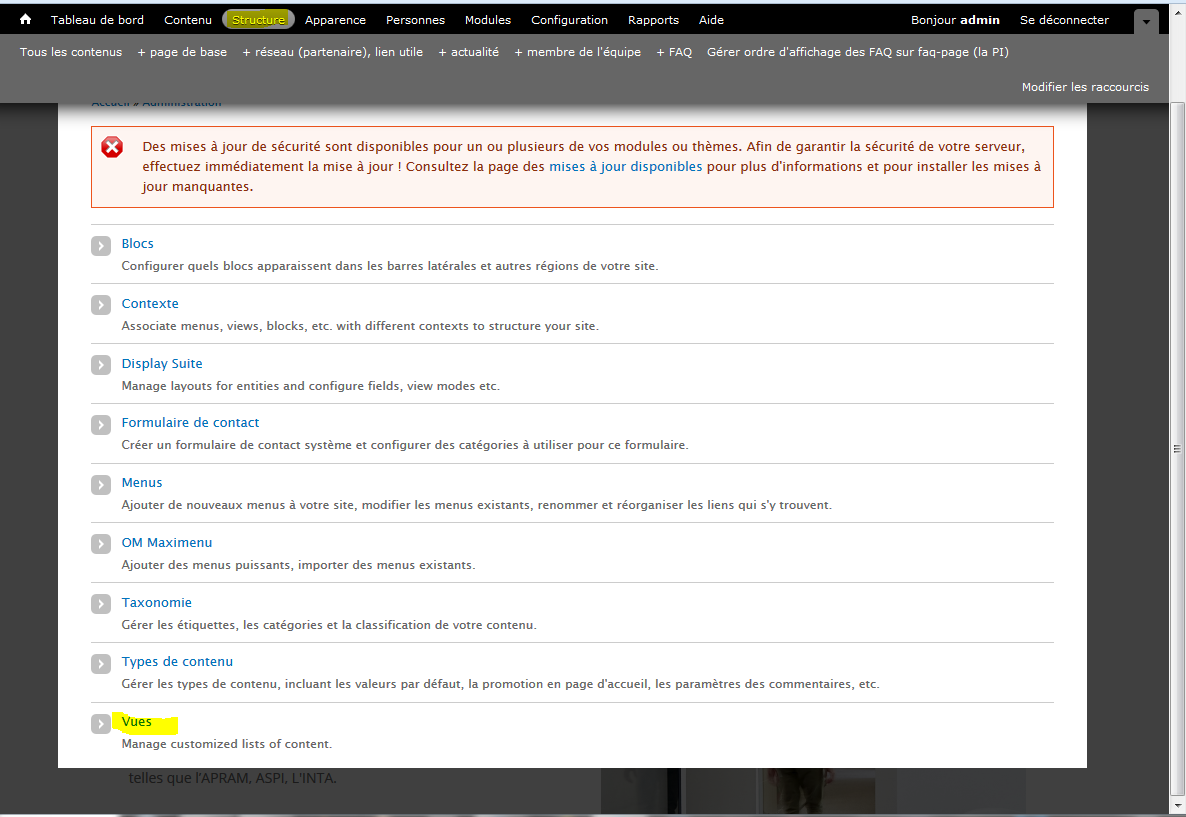Open the Vues link

coord(137,721)
